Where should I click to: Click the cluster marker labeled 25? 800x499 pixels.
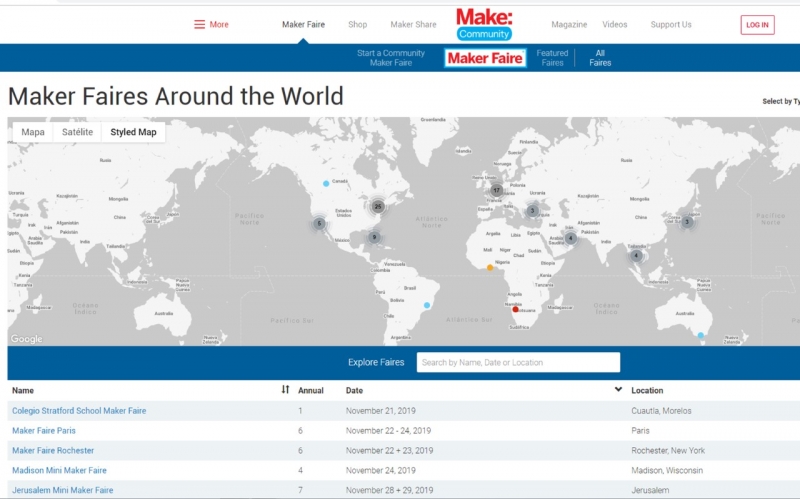[378, 207]
